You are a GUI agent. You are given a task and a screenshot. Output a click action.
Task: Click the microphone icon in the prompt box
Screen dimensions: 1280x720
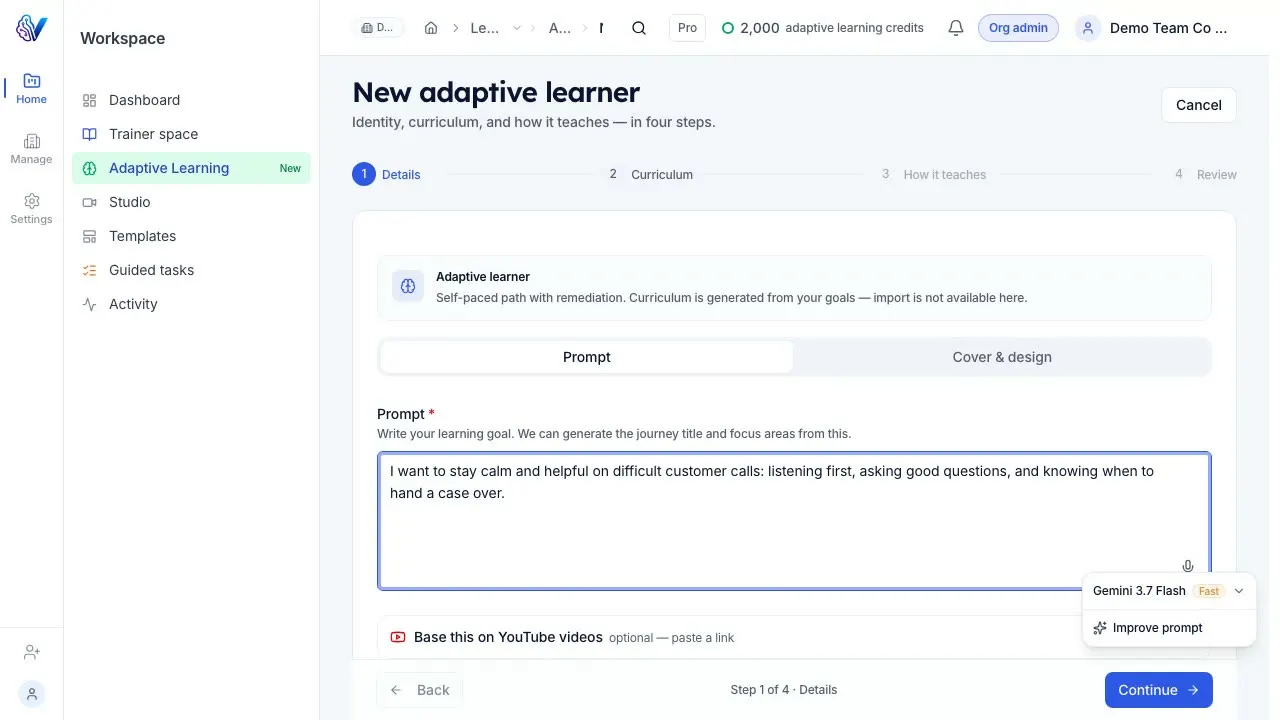[x=1188, y=566]
